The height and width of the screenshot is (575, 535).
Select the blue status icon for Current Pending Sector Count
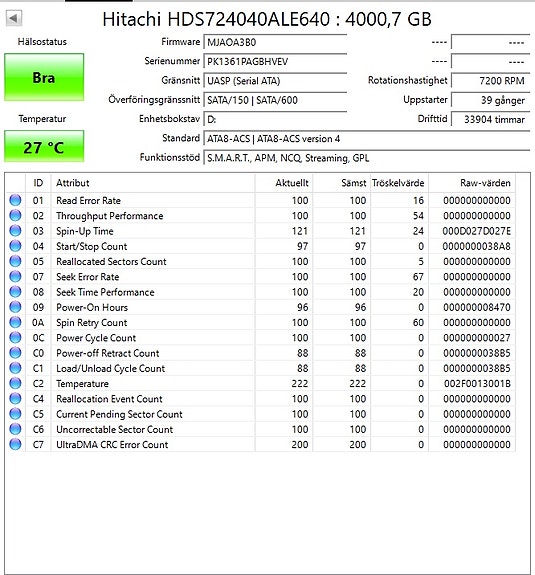point(15,414)
